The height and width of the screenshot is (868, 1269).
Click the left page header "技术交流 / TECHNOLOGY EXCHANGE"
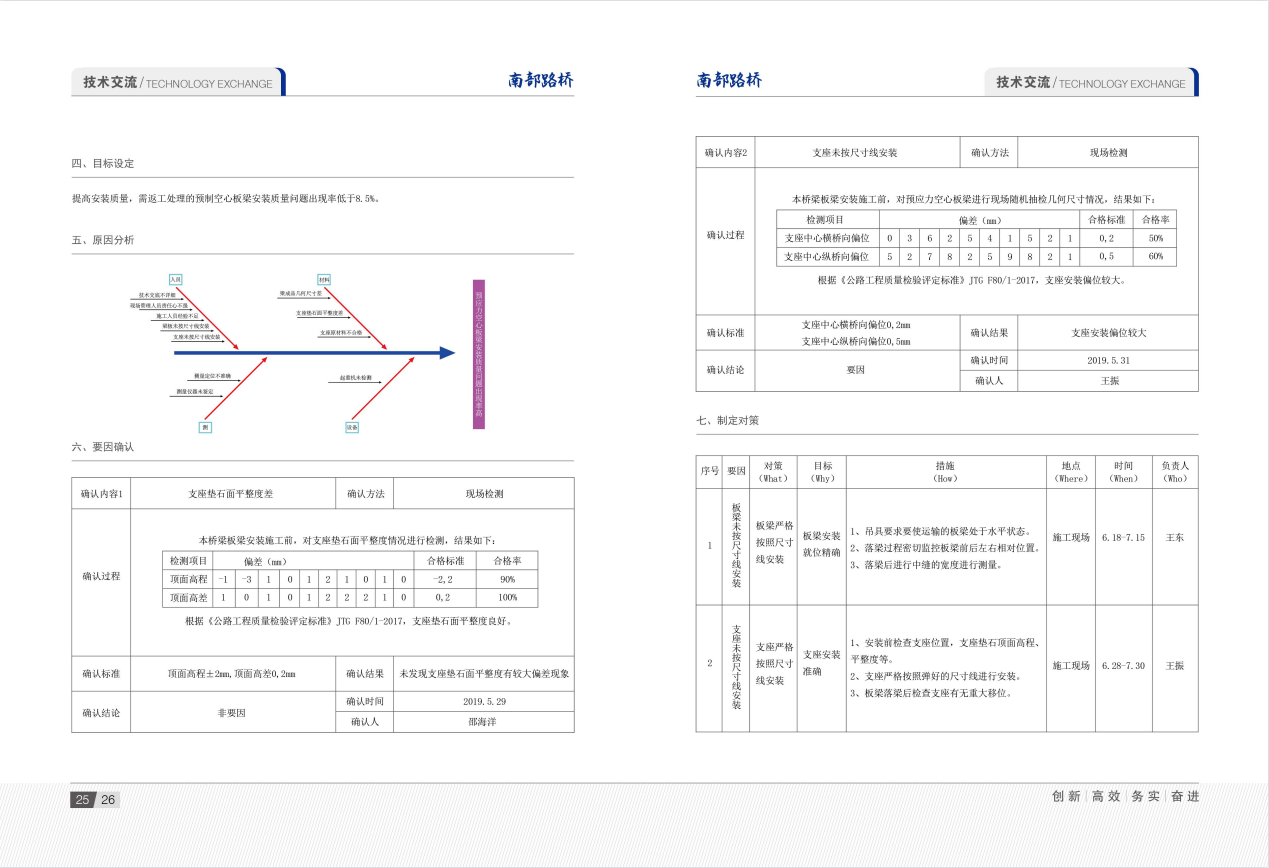point(178,83)
